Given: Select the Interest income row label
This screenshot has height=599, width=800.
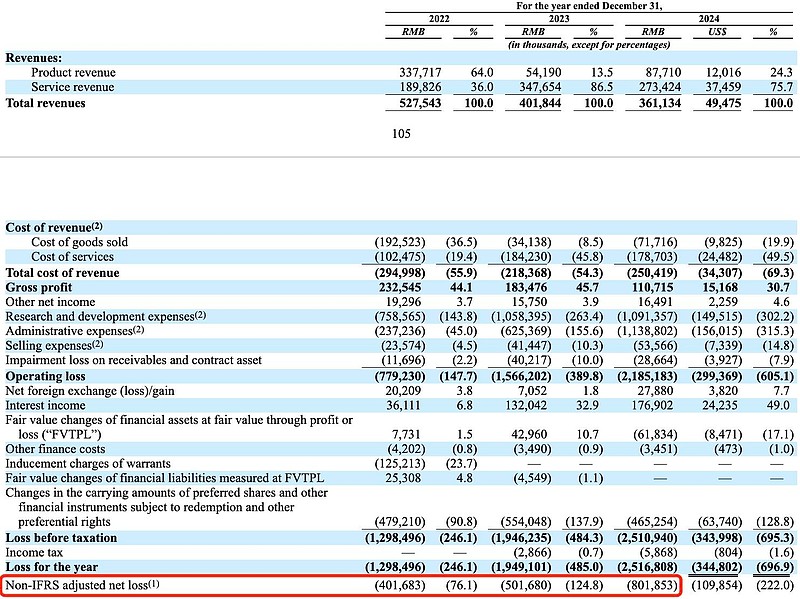Looking at the screenshot, I should (46, 403).
